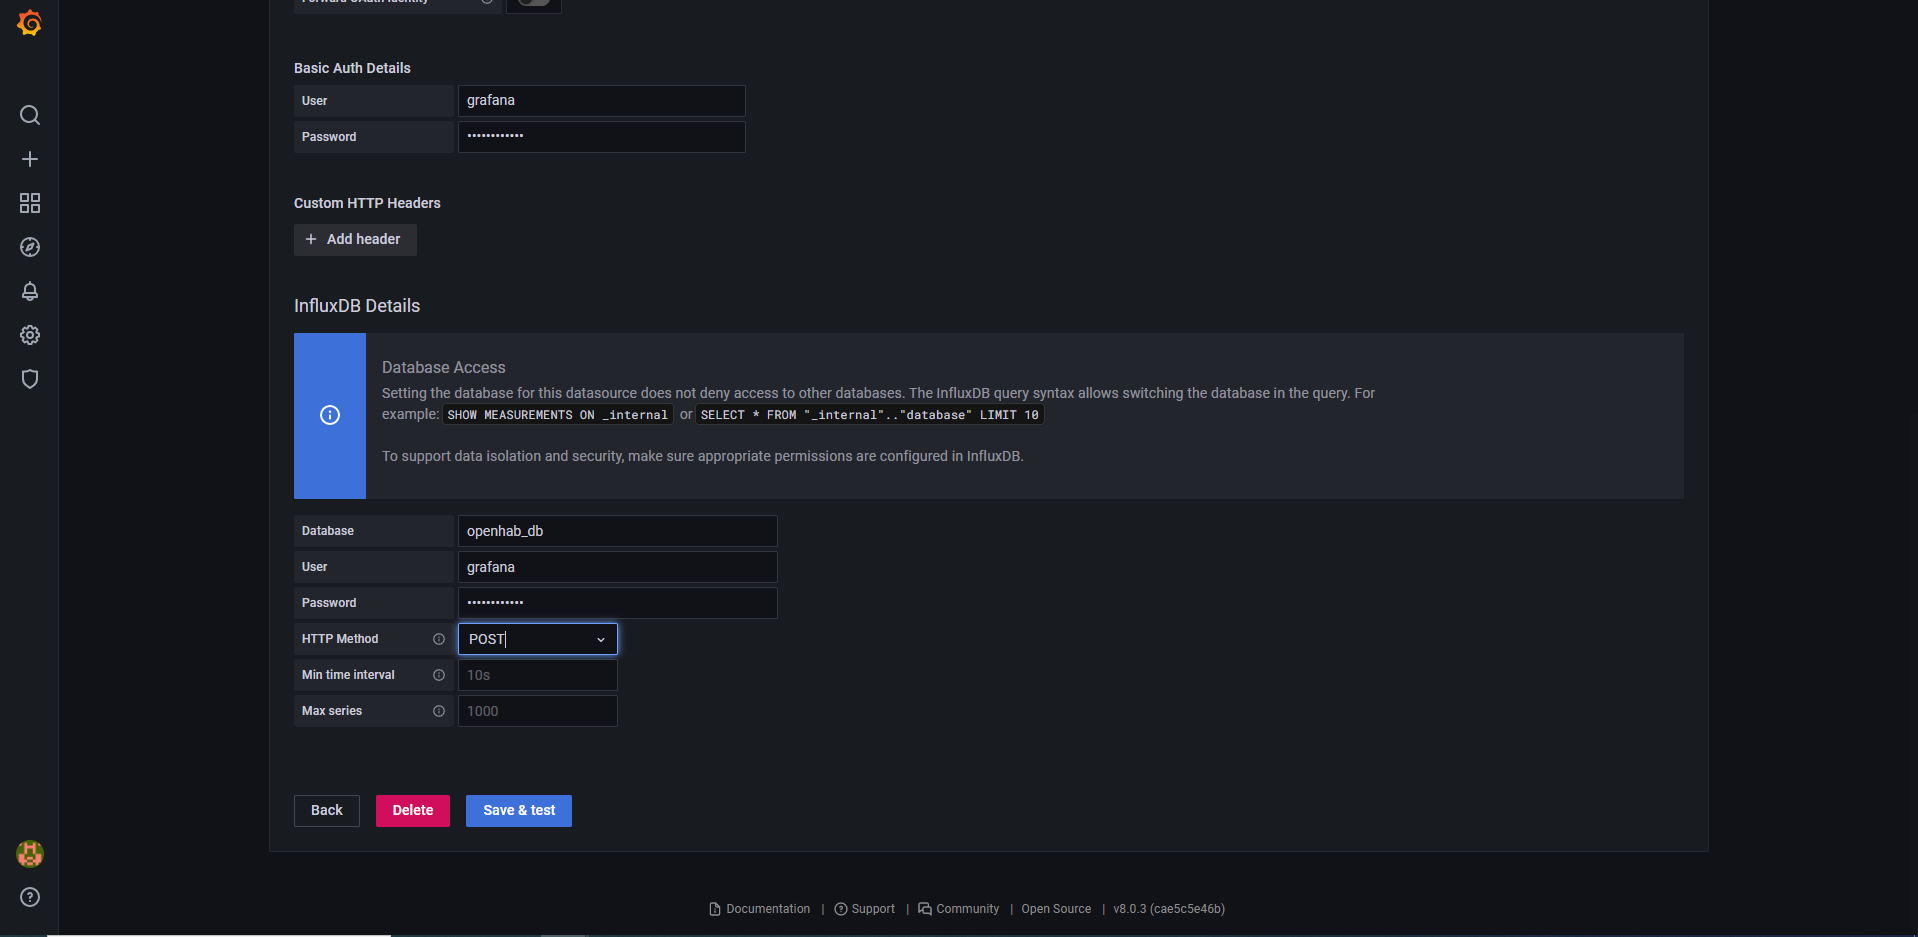This screenshot has width=1918, height=937.
Task: Click the Database Access title text
Action: pos(444,368)
